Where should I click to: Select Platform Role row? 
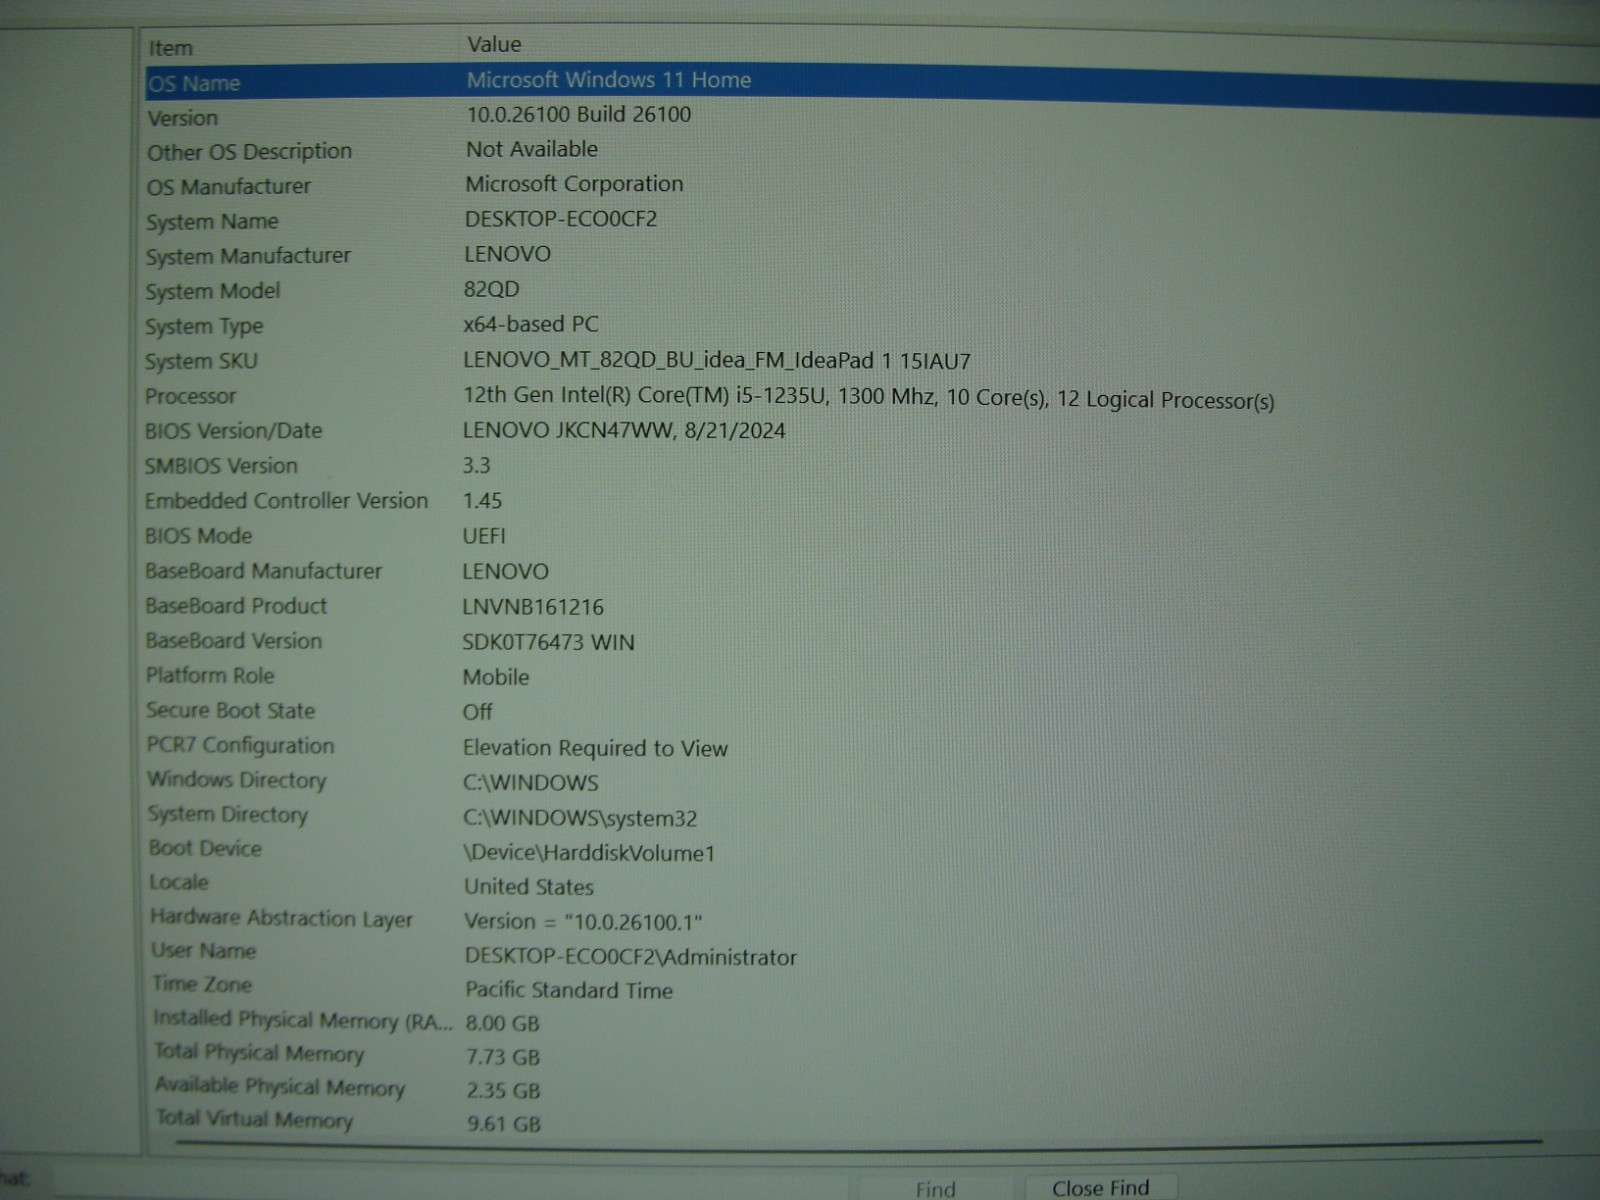[x=210, y=676]
